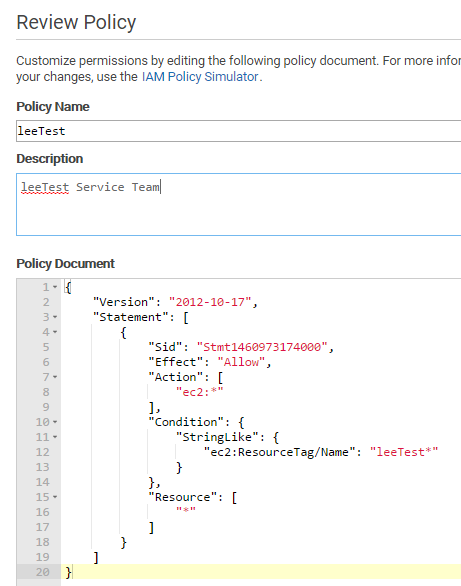Click the Policy Name input field
461x586 pixels.
238,131
